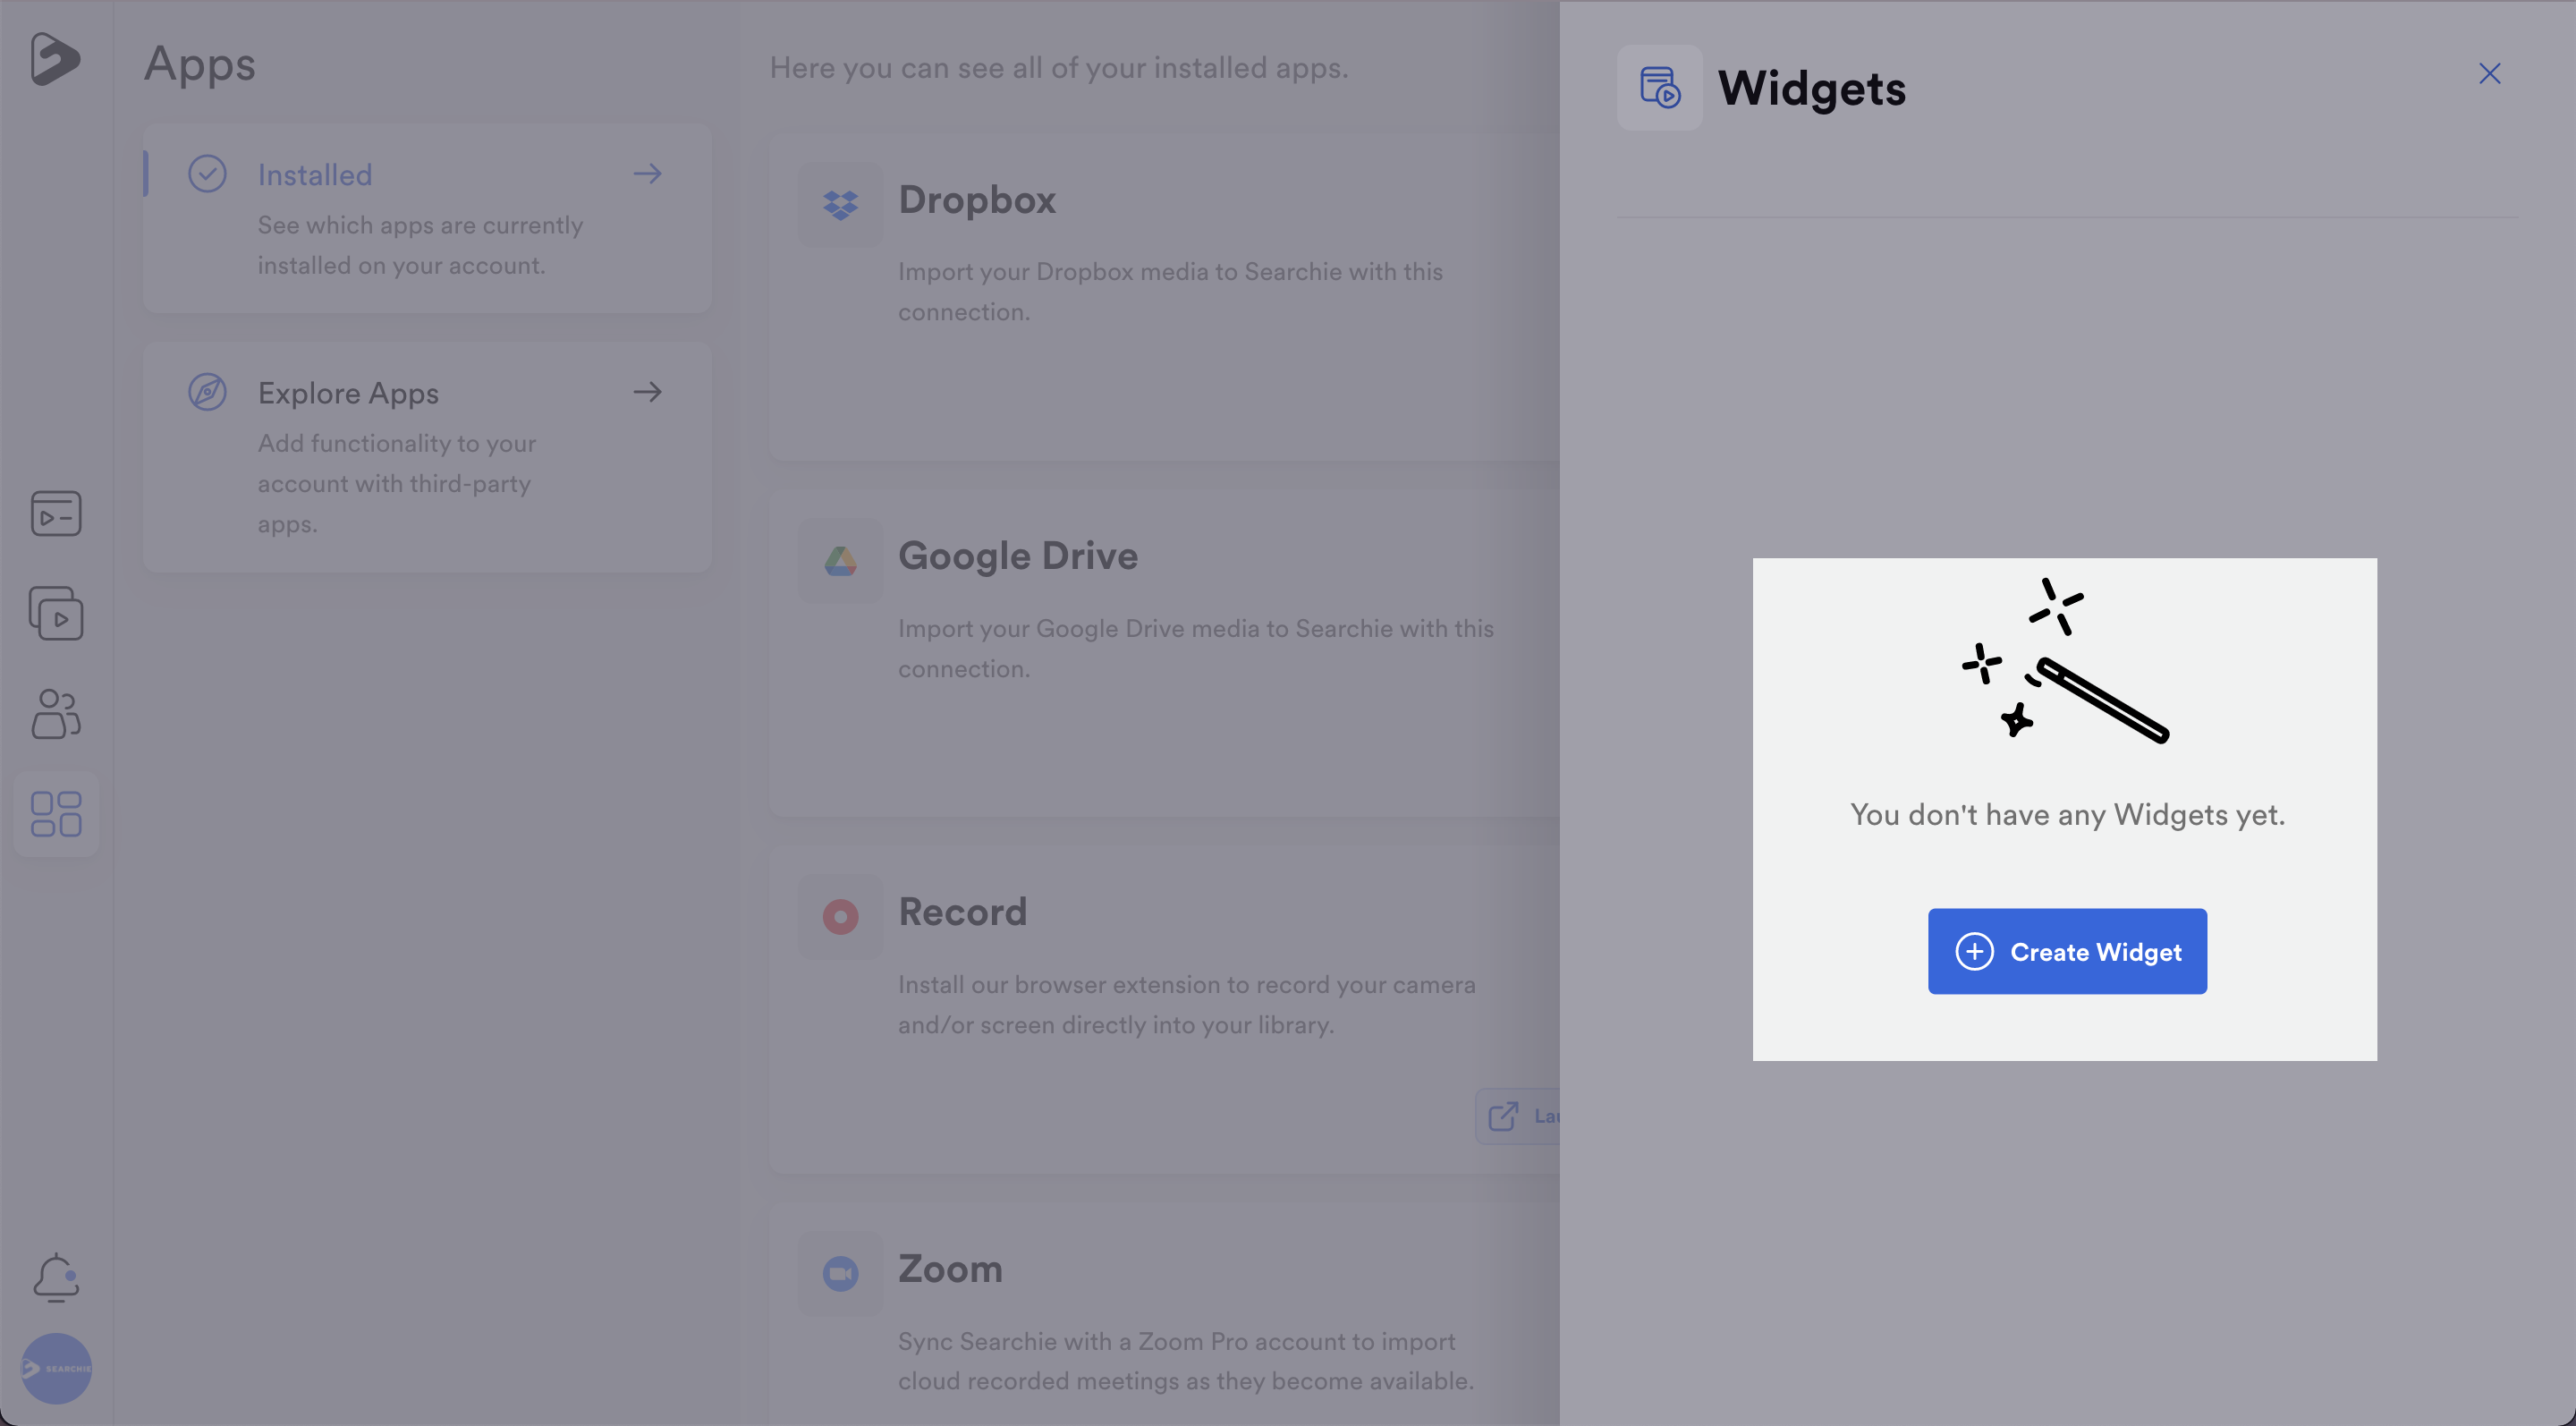Click 'Here you can see all of your installed apps.'
The height and width of the screenshot is (1426, 2576).
(1059, 68)
